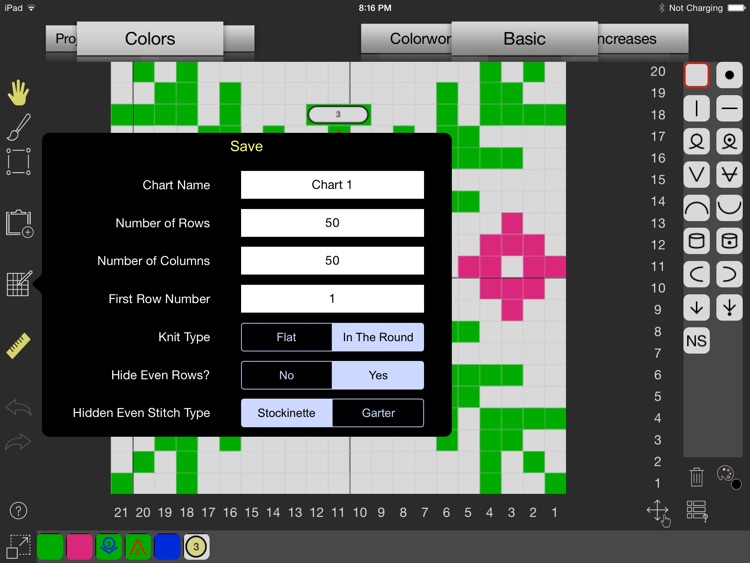The height and width of the screenshot is (563, 750).
Task: Set Knit Type to In The Round
Action: point(378,337)
